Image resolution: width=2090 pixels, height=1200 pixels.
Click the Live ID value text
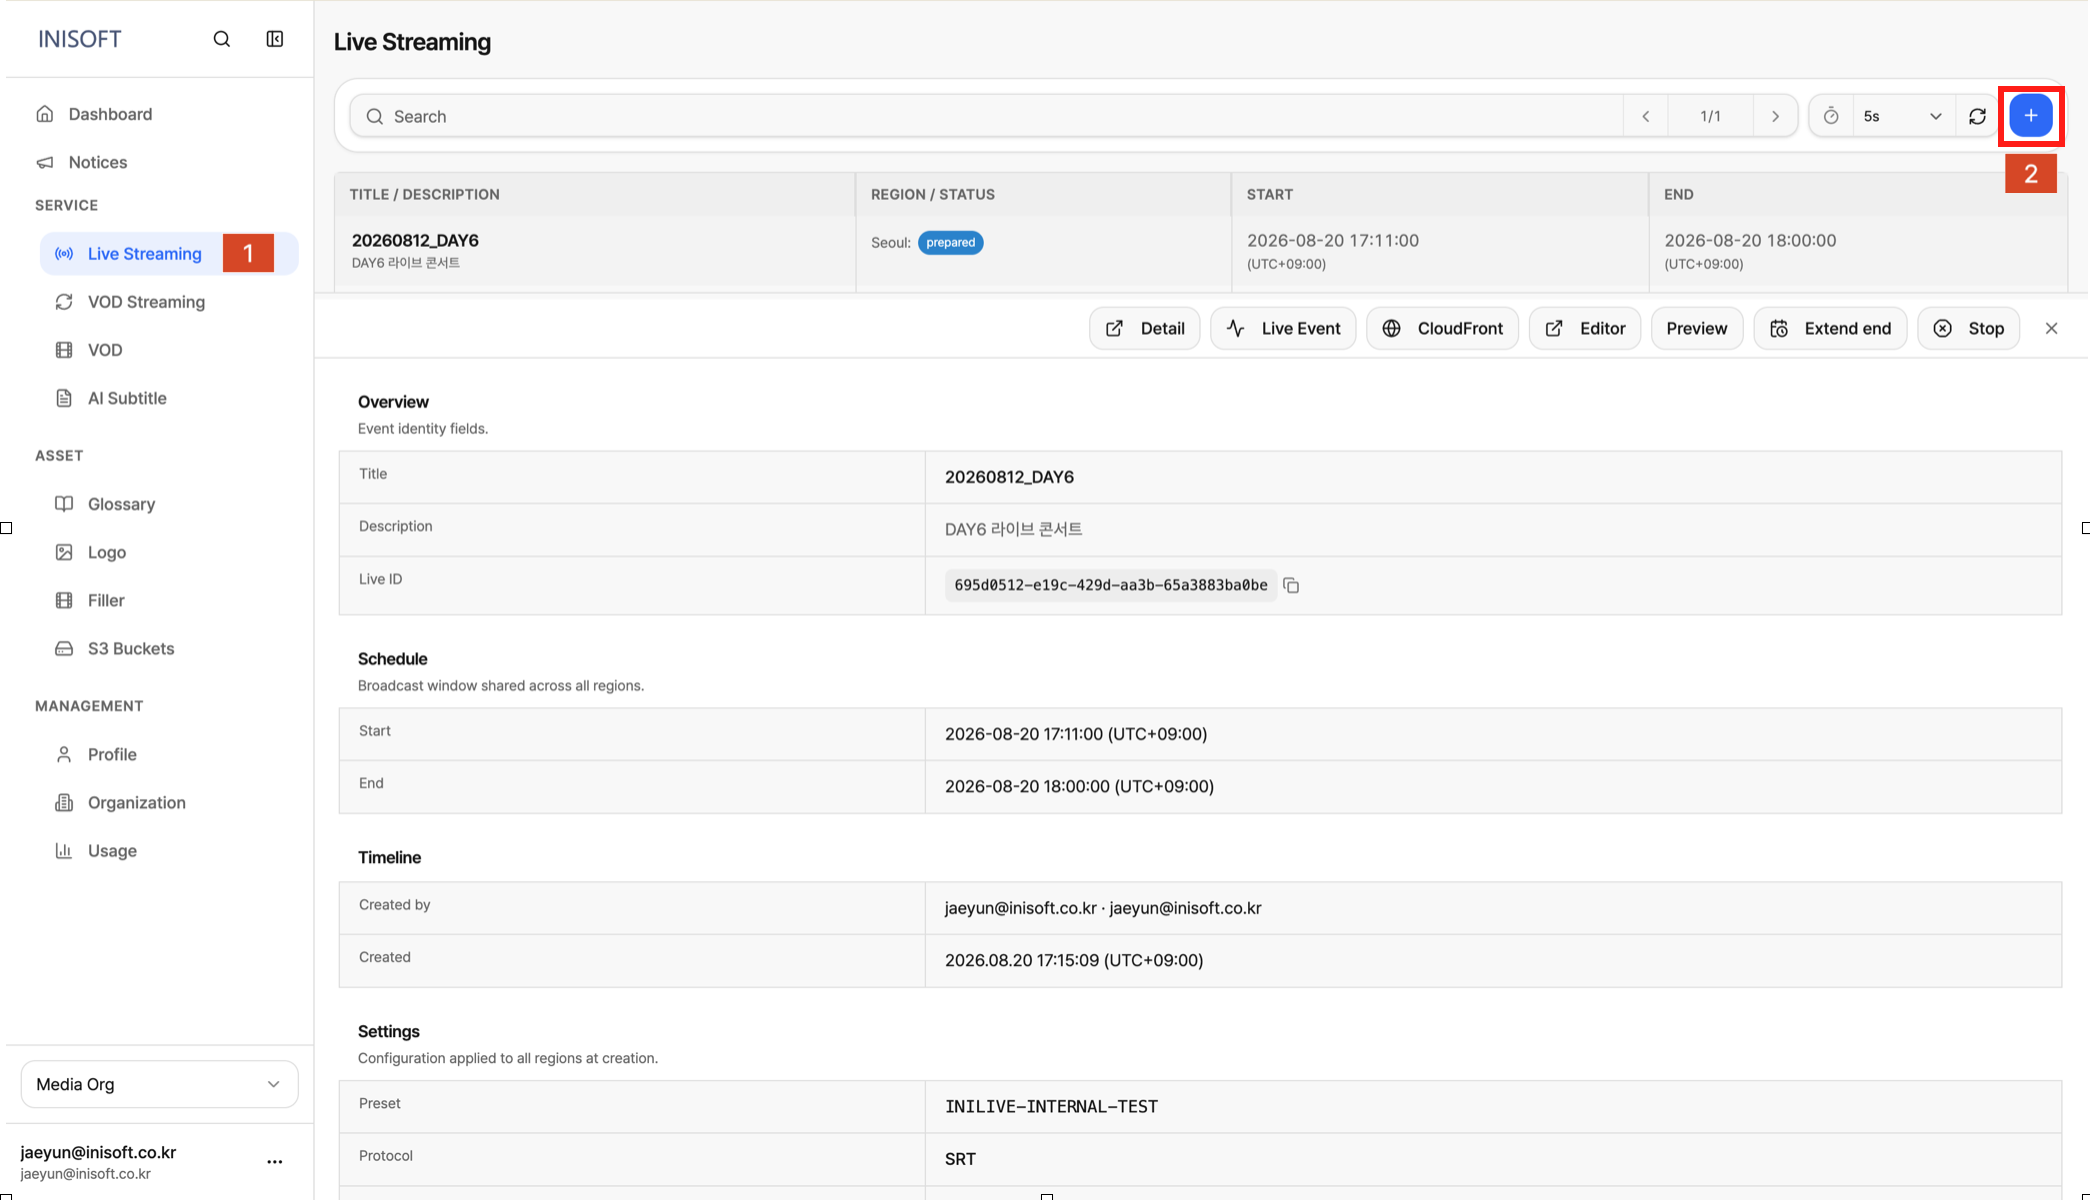(1110, 585)
